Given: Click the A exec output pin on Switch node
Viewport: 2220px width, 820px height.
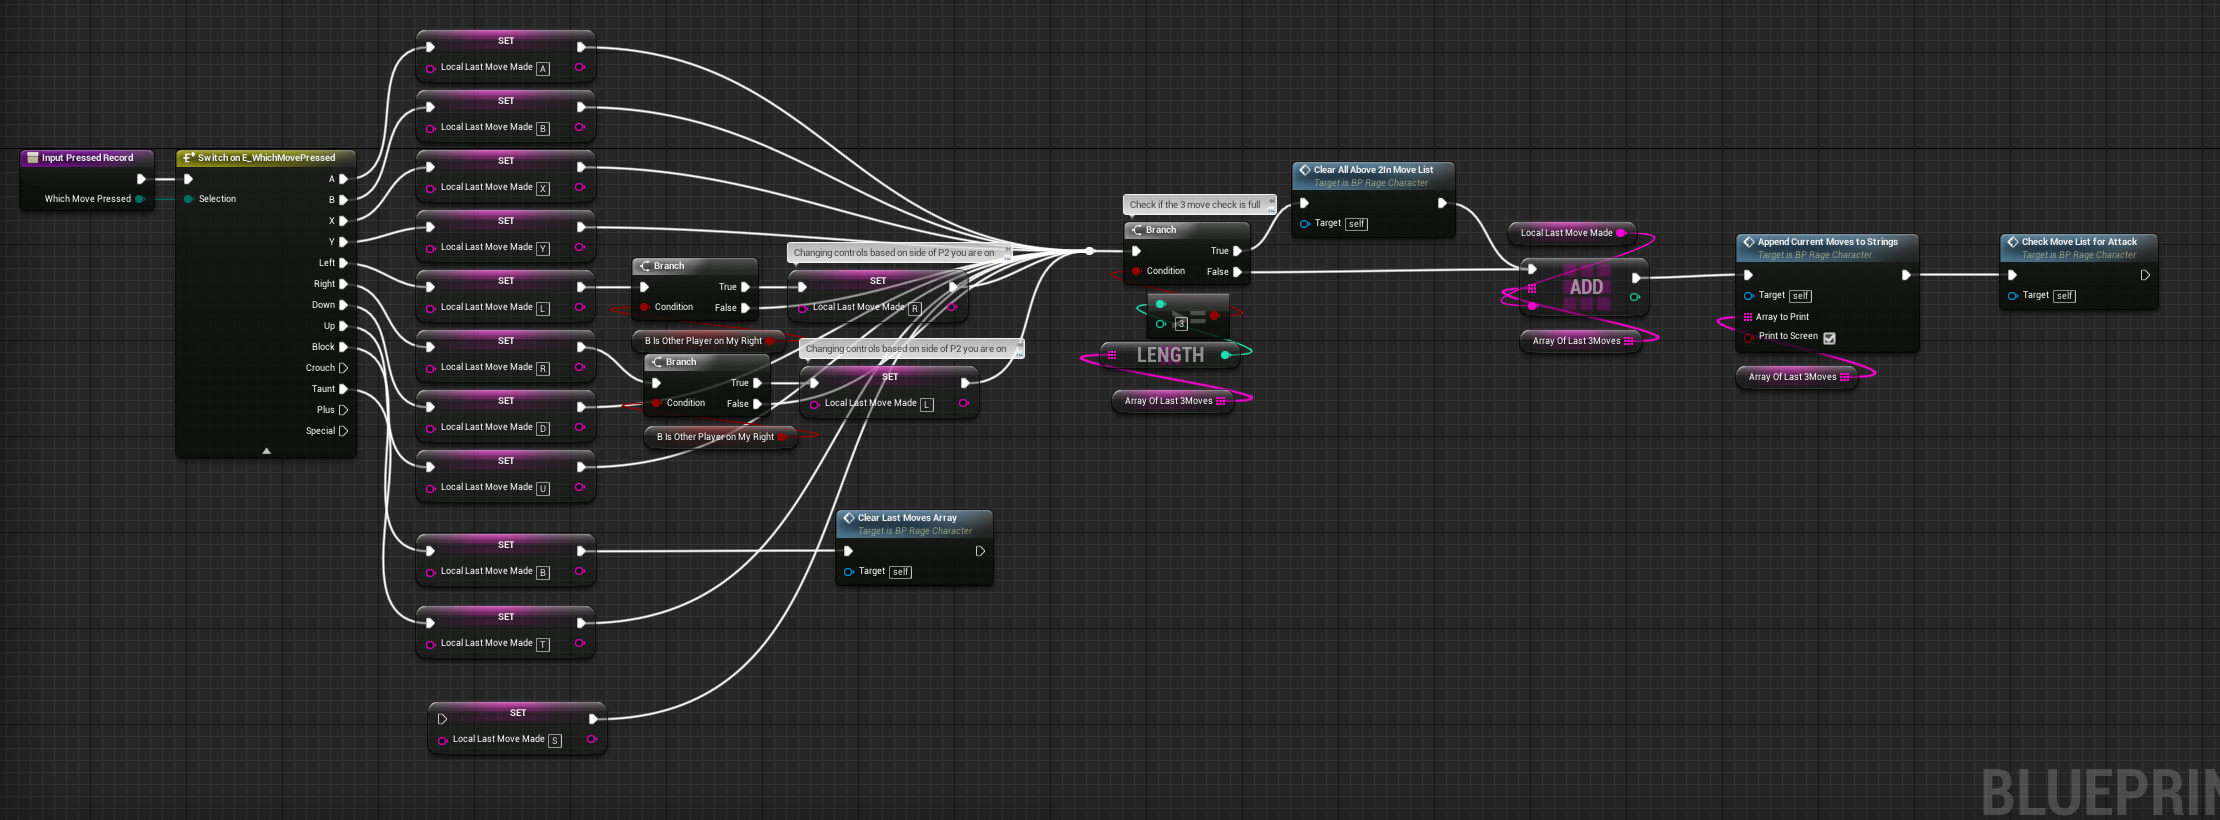Looking at the screenshot, I should pyautogui.click(x=343, y=179).
